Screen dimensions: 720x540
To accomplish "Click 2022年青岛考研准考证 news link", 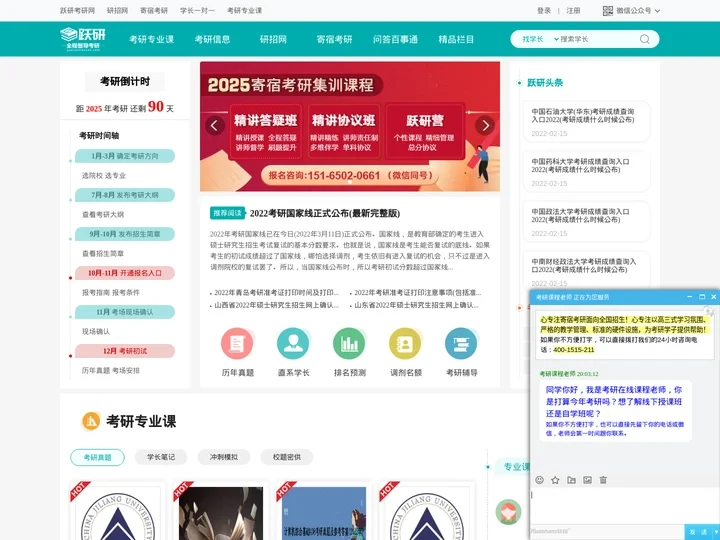I will 276,292.
